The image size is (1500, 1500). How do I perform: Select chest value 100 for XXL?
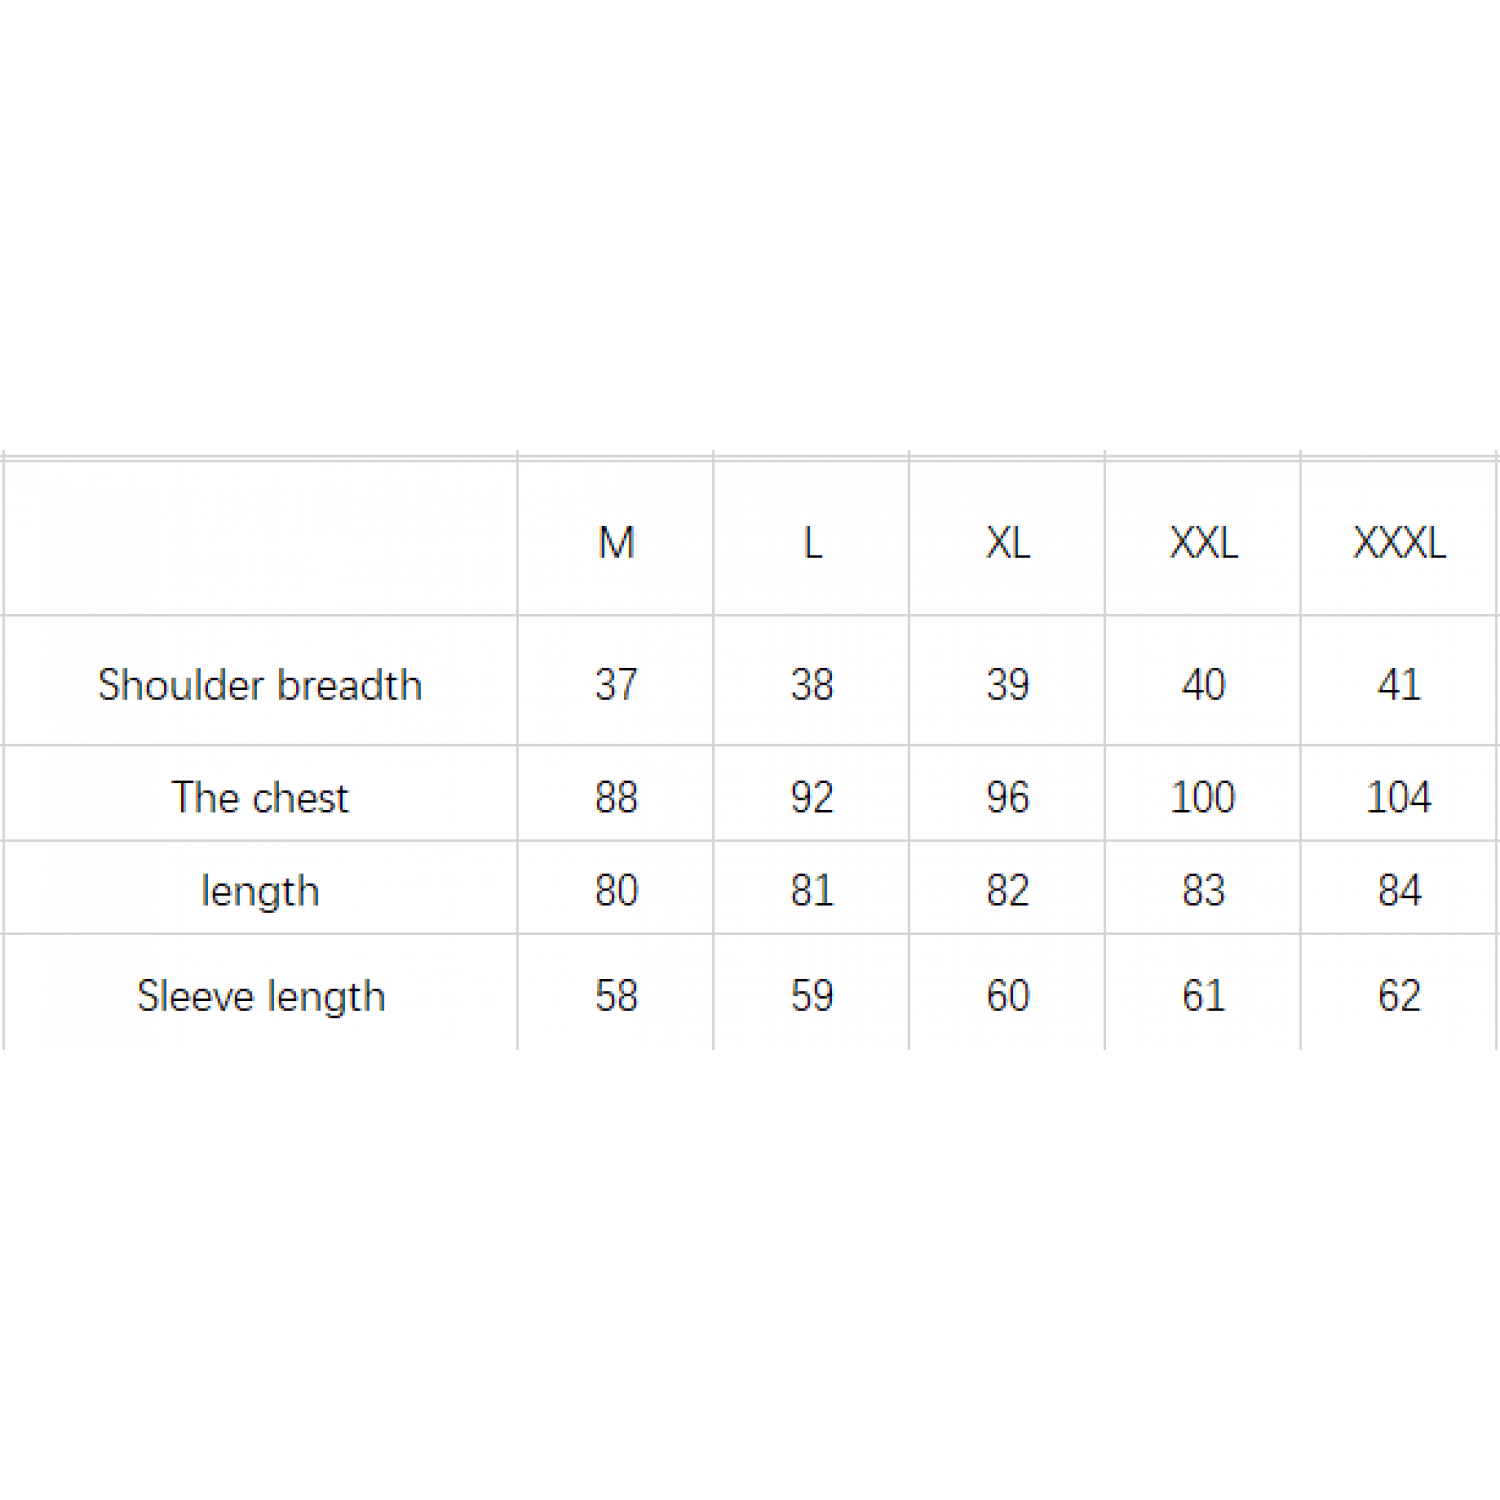1203,798
